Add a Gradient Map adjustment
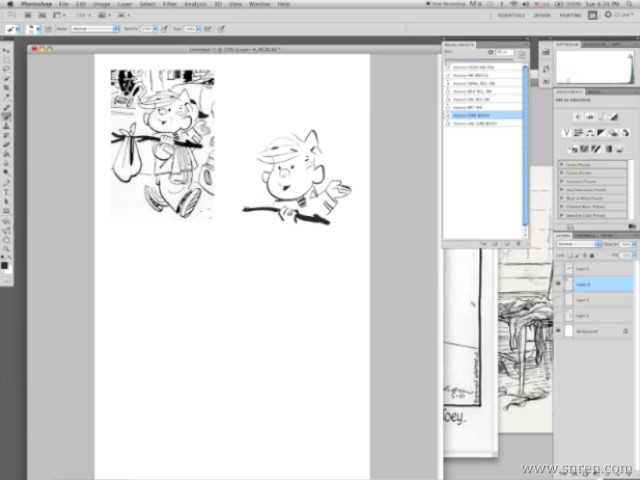 pos(608,149)
